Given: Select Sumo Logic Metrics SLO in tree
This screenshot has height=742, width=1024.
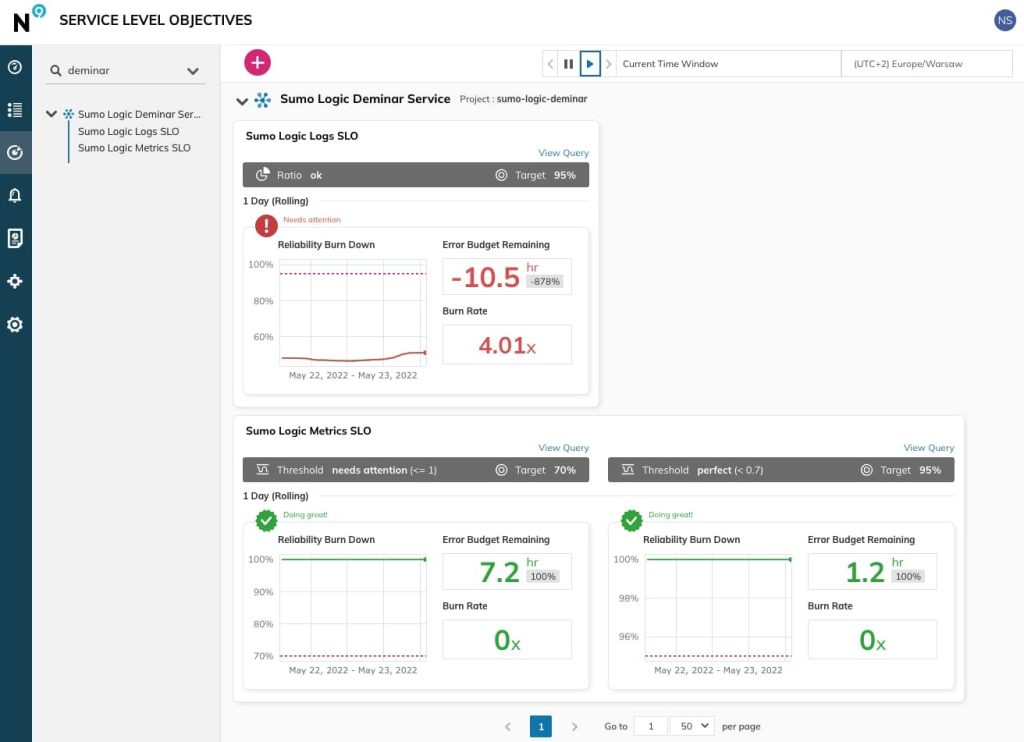Looking at the screenshot, I should coord(134,148).
